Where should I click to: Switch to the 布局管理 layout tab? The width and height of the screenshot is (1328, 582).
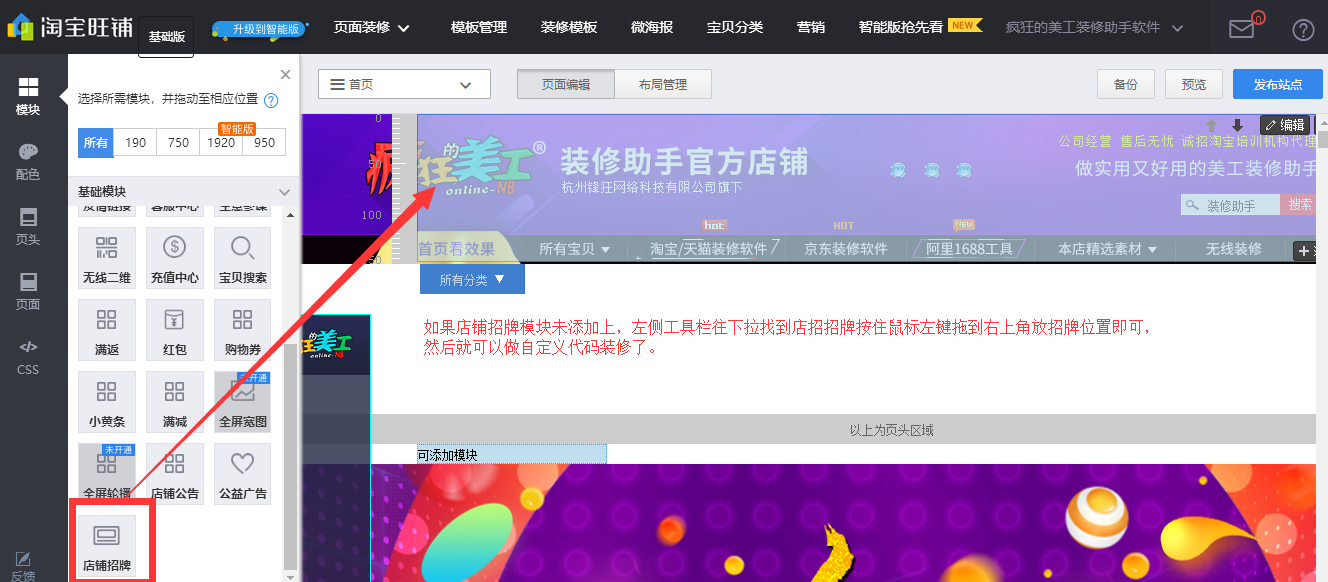point(663,84)
